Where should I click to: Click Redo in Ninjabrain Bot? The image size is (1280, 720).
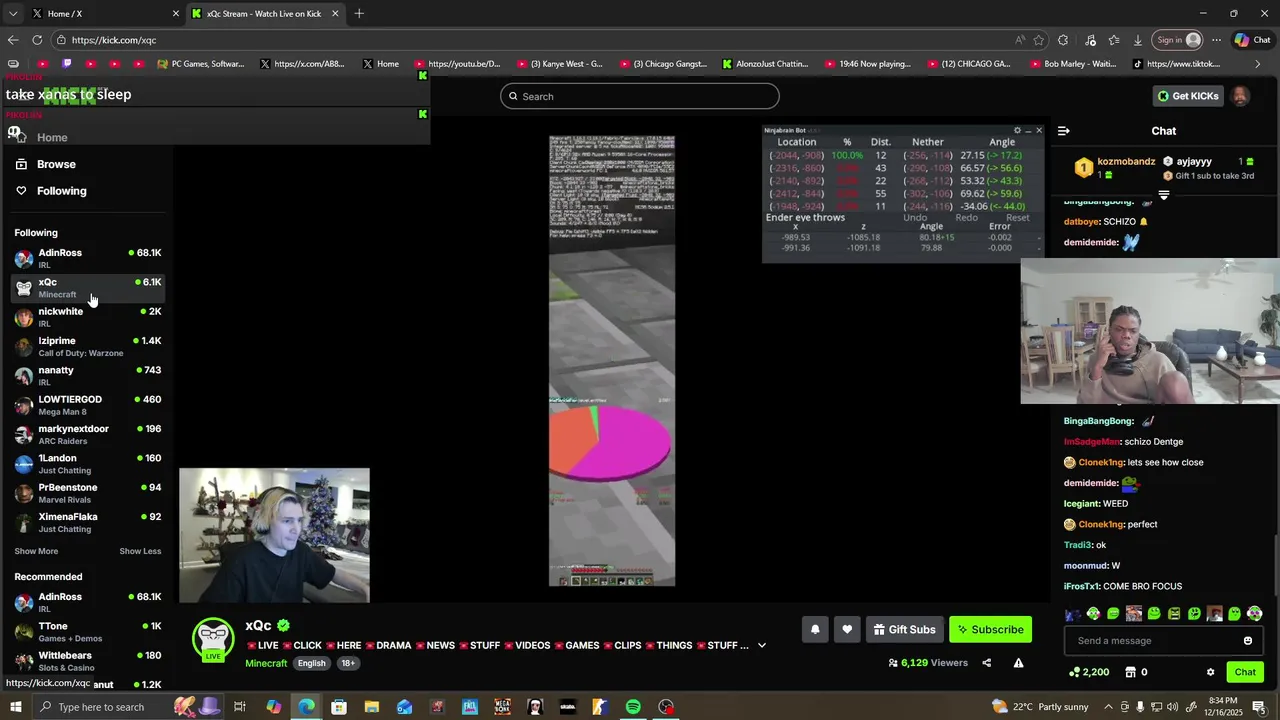coord(966,218)
